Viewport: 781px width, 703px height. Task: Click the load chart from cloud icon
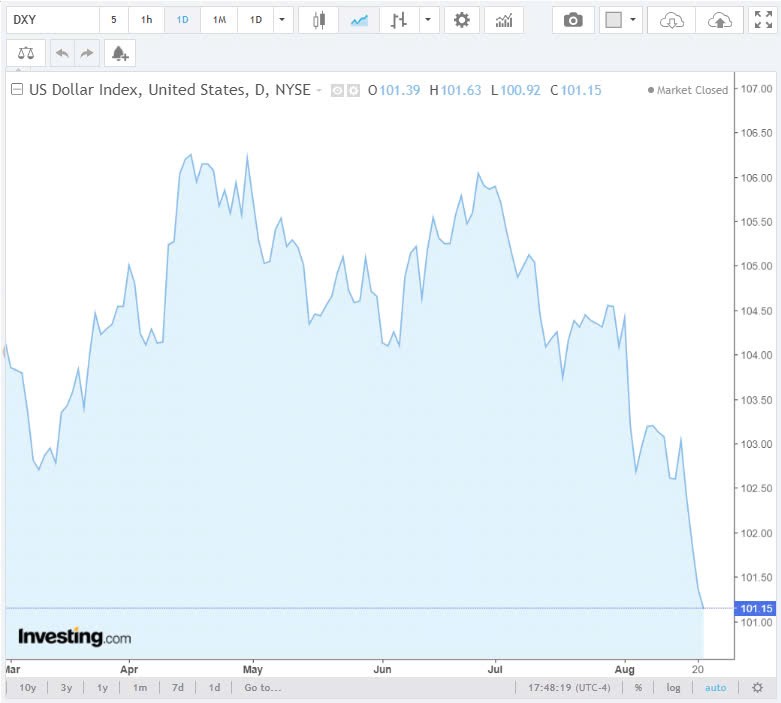673,20
